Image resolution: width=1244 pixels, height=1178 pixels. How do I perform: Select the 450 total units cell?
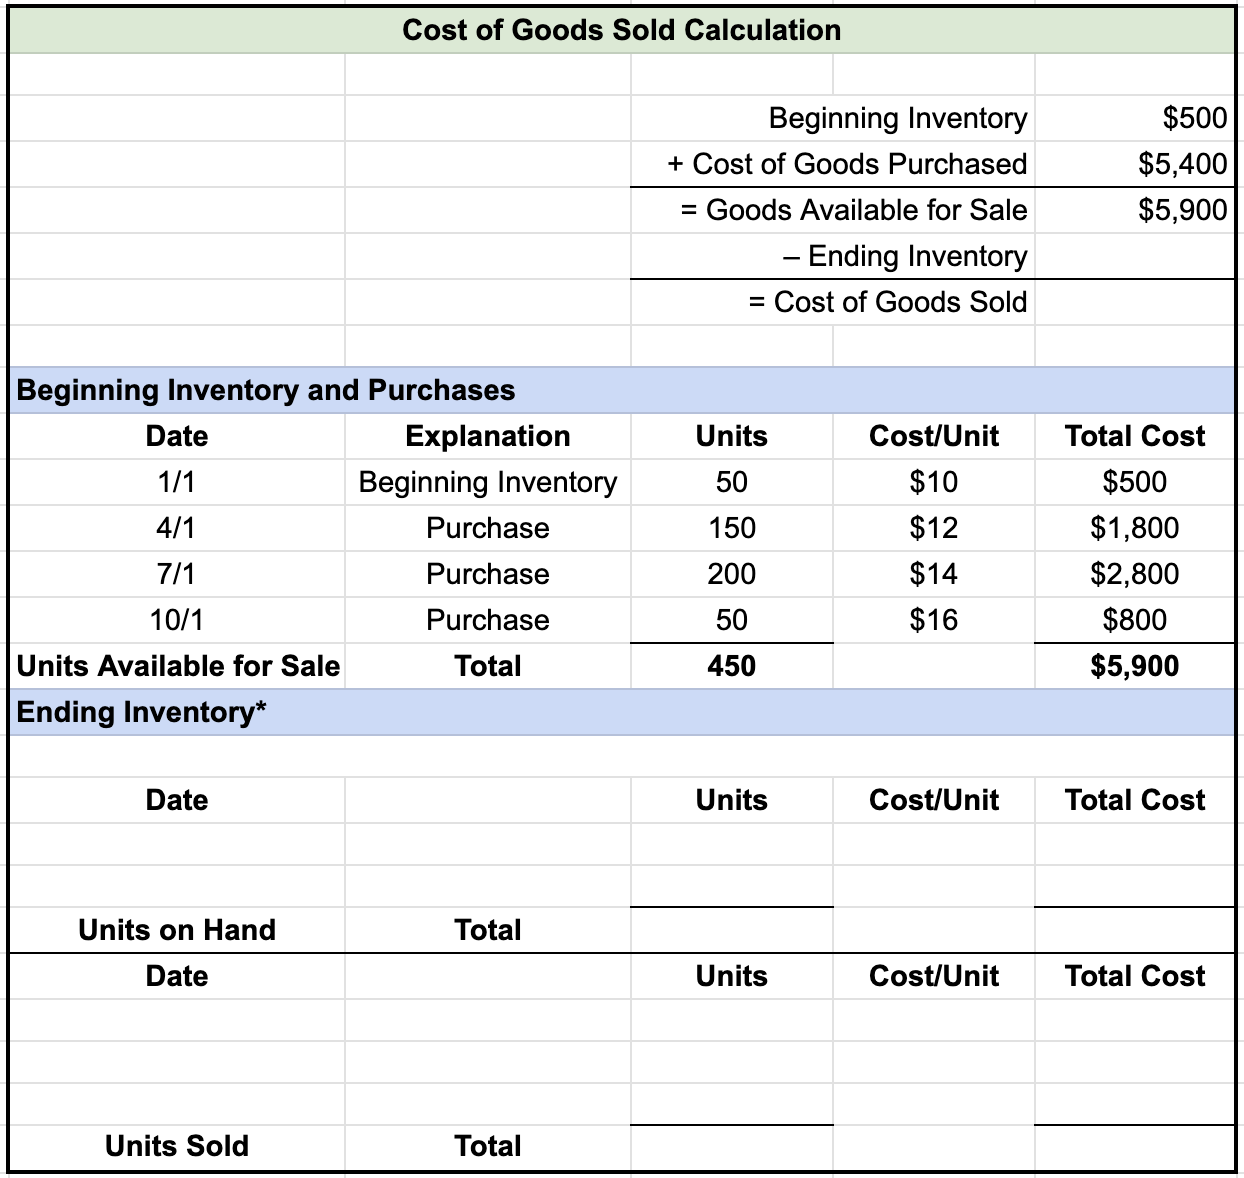(x=731, y=666)
